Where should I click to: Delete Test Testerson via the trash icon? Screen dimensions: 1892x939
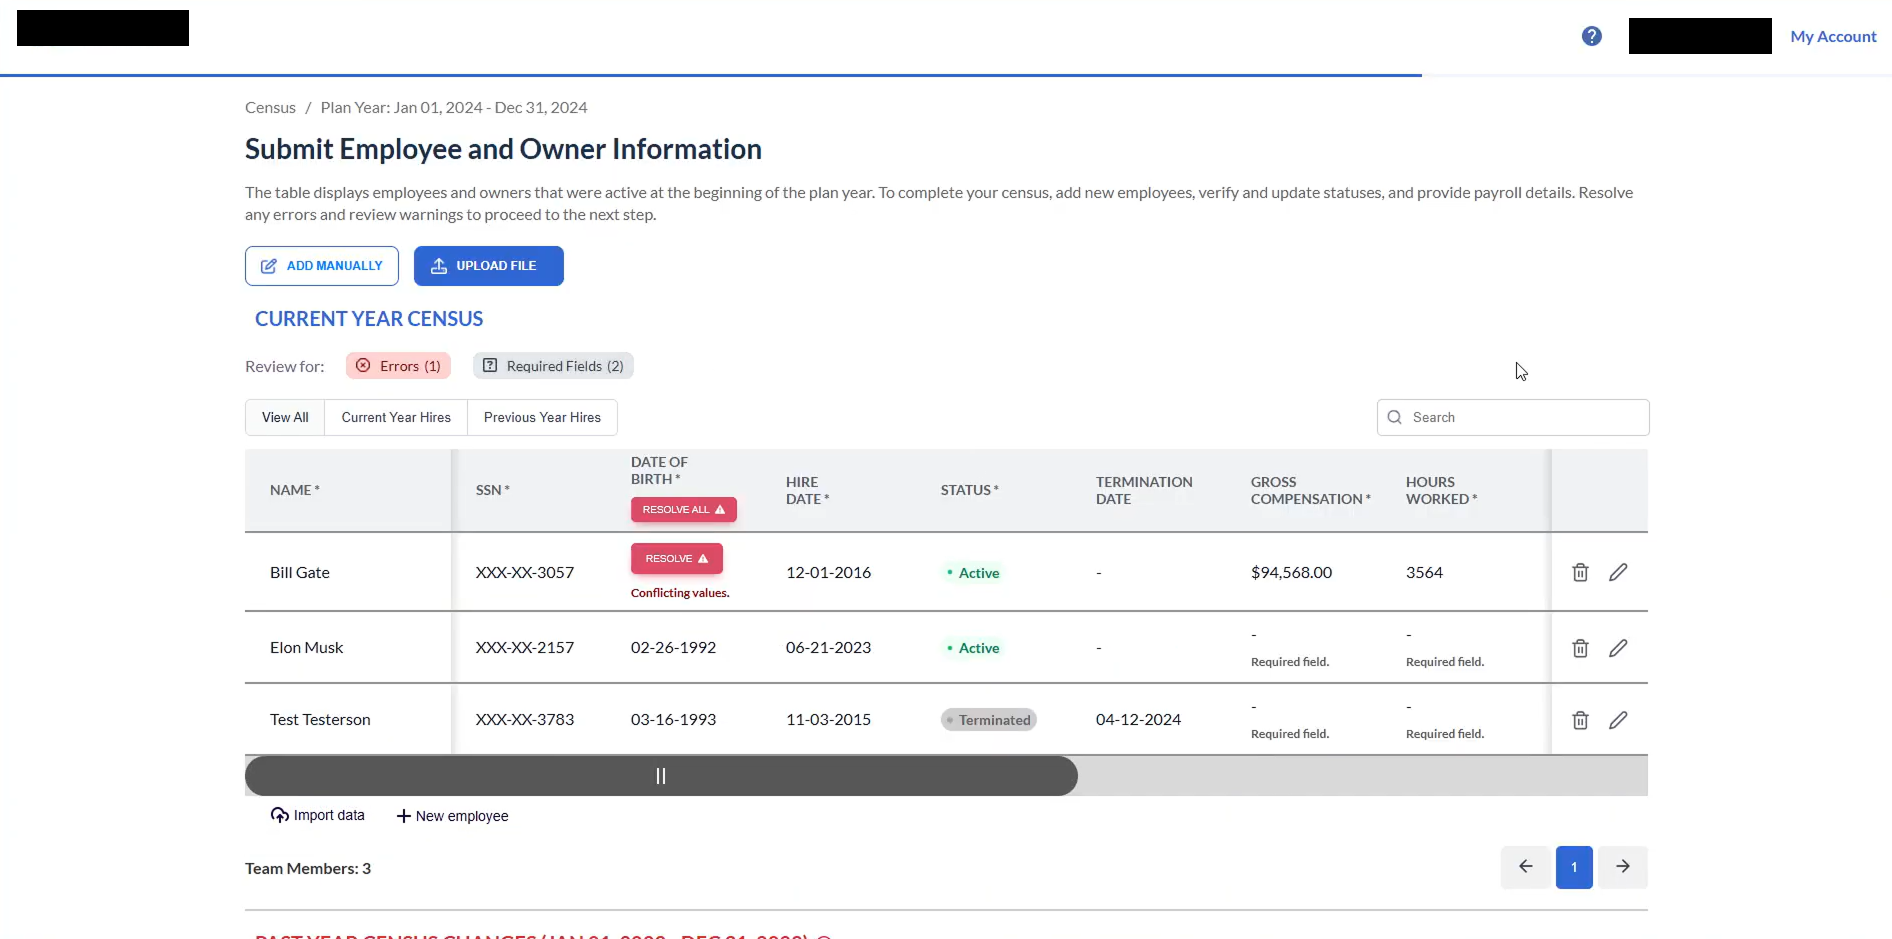1580,719
